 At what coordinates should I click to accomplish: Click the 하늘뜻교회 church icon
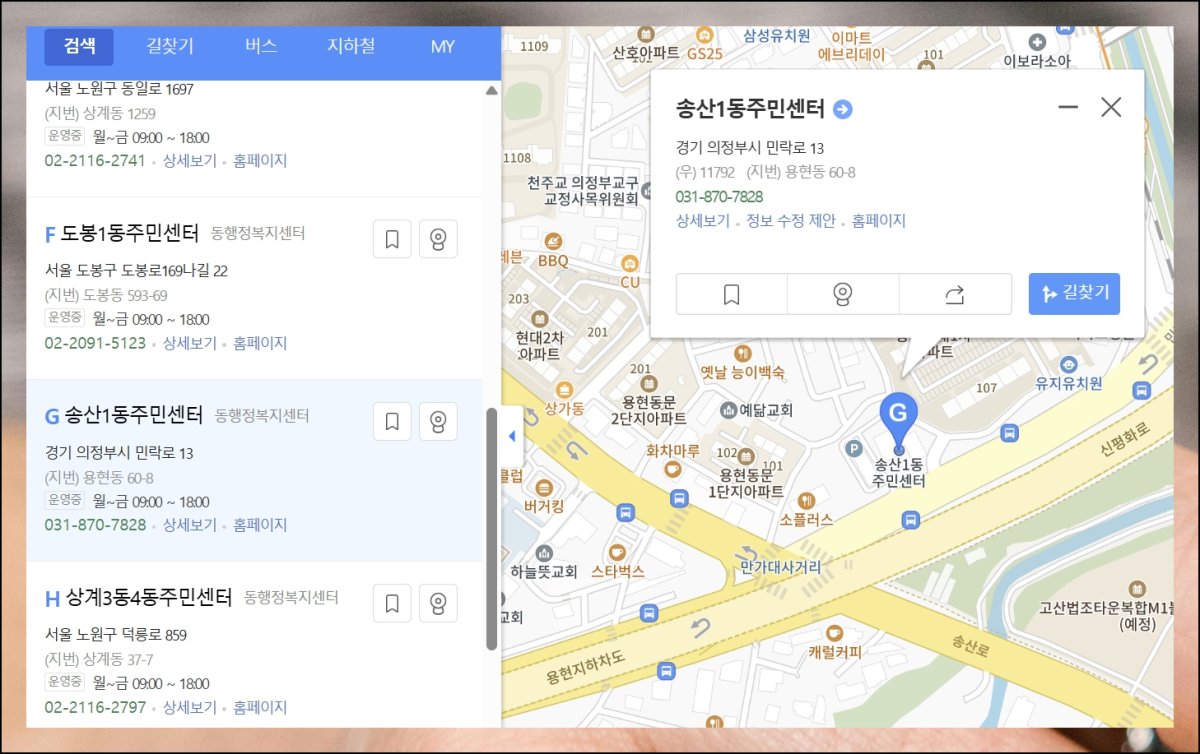point(544,553)
